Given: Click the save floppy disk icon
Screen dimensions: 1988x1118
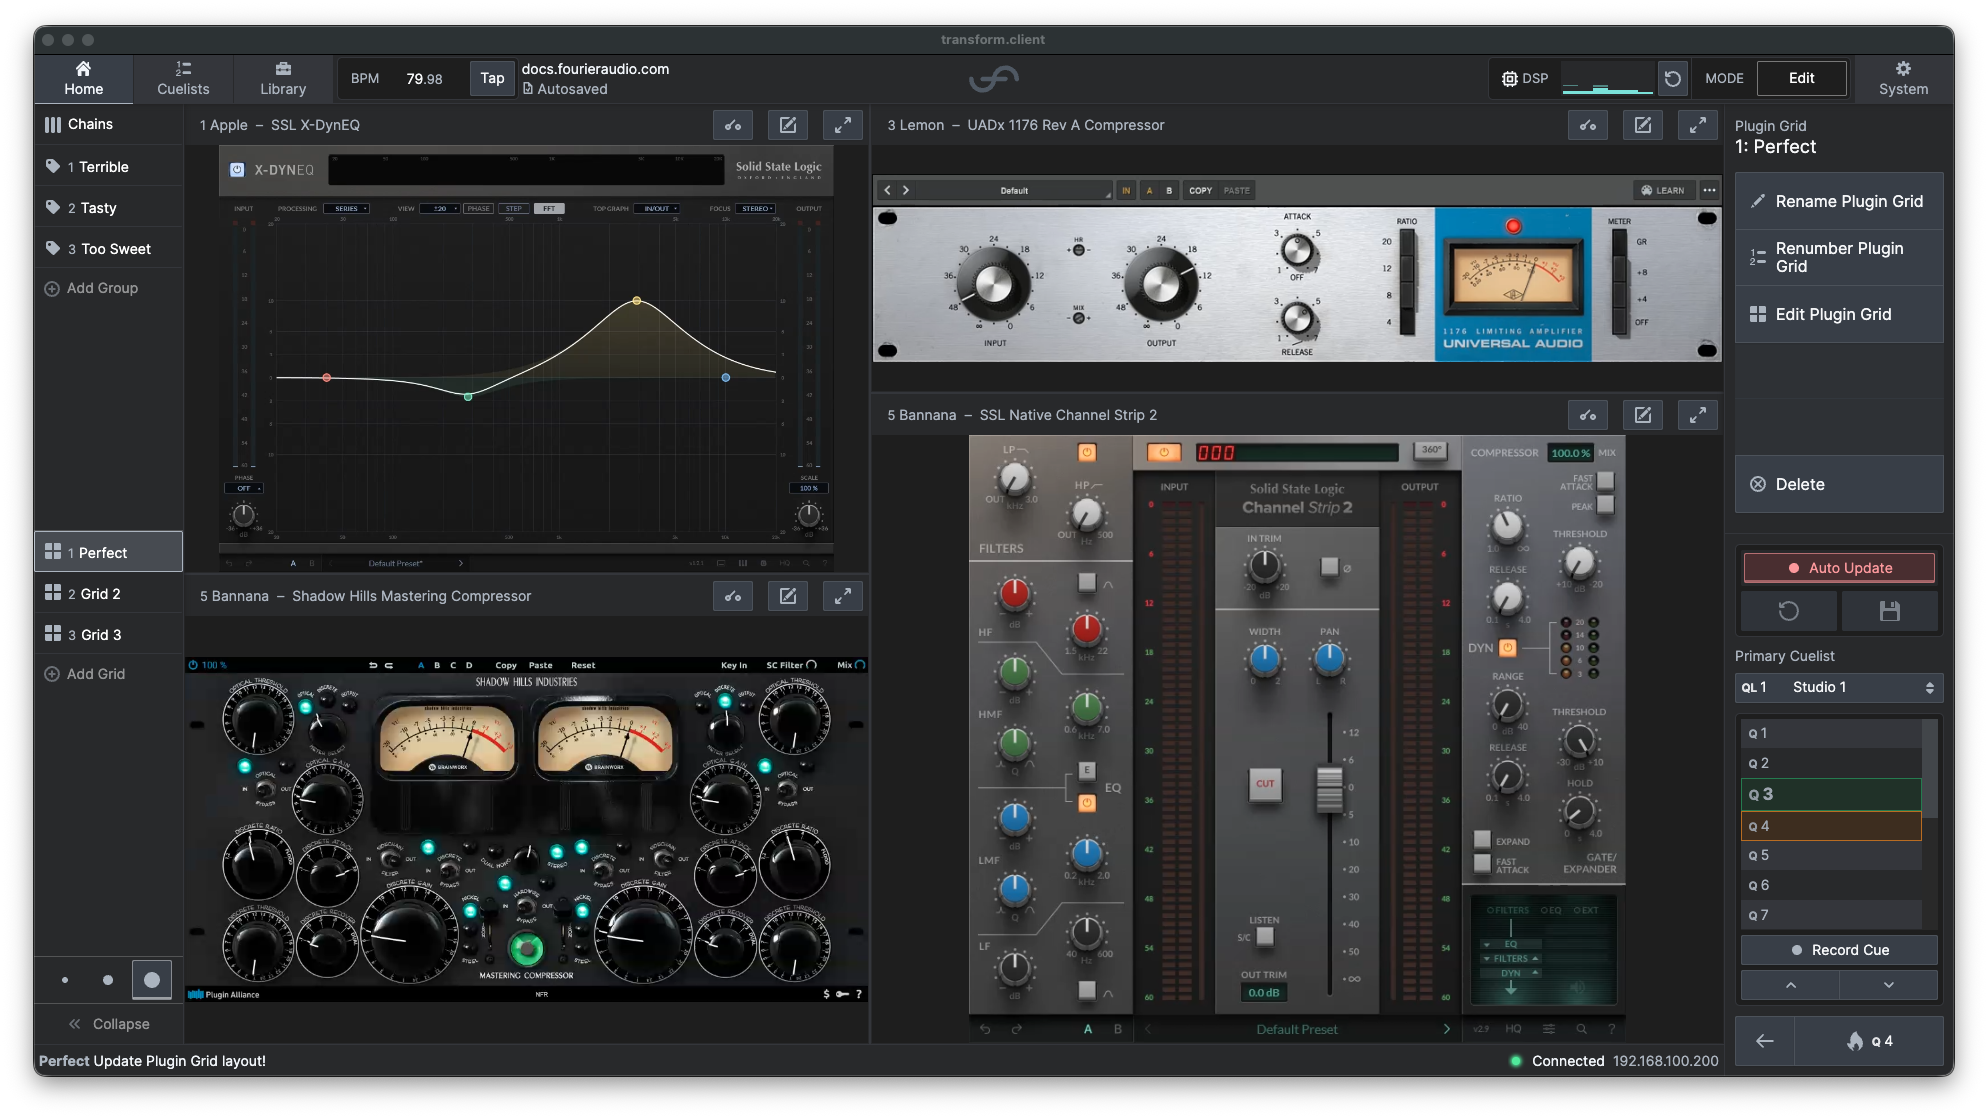Looking at the screenshot, I should 1889,611.
